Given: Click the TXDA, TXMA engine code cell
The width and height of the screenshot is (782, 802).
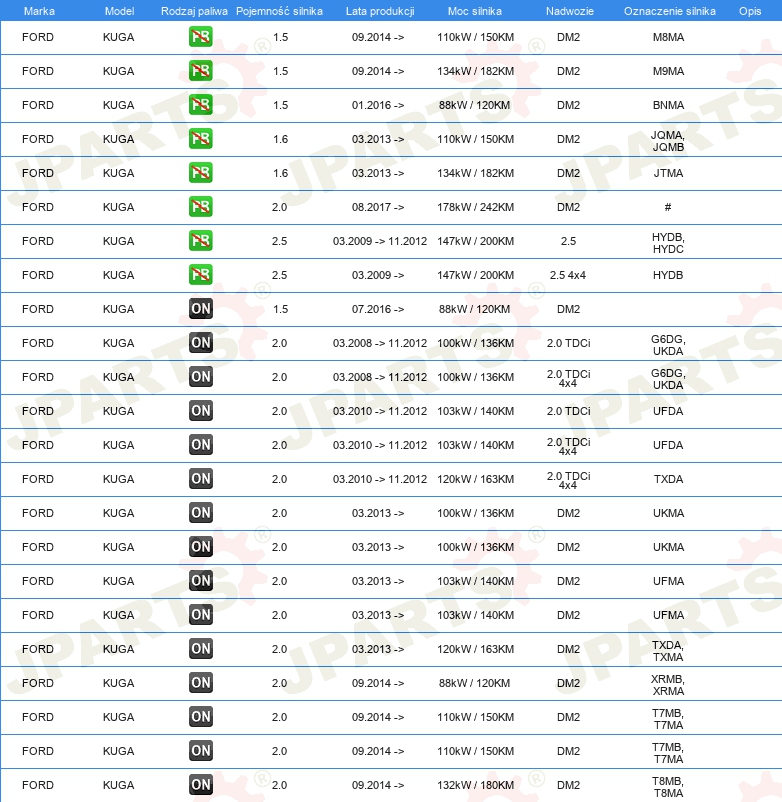Looking at the screenshot, I should (x=668, y=651).
